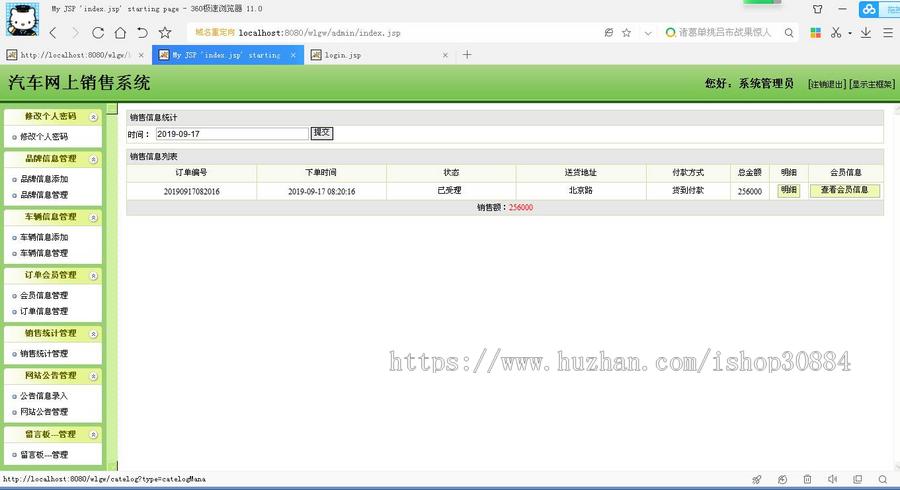This screenshot has height=490, width=900.
Task: Open 网站公告管理 menu link
Action: coord(44,412)
